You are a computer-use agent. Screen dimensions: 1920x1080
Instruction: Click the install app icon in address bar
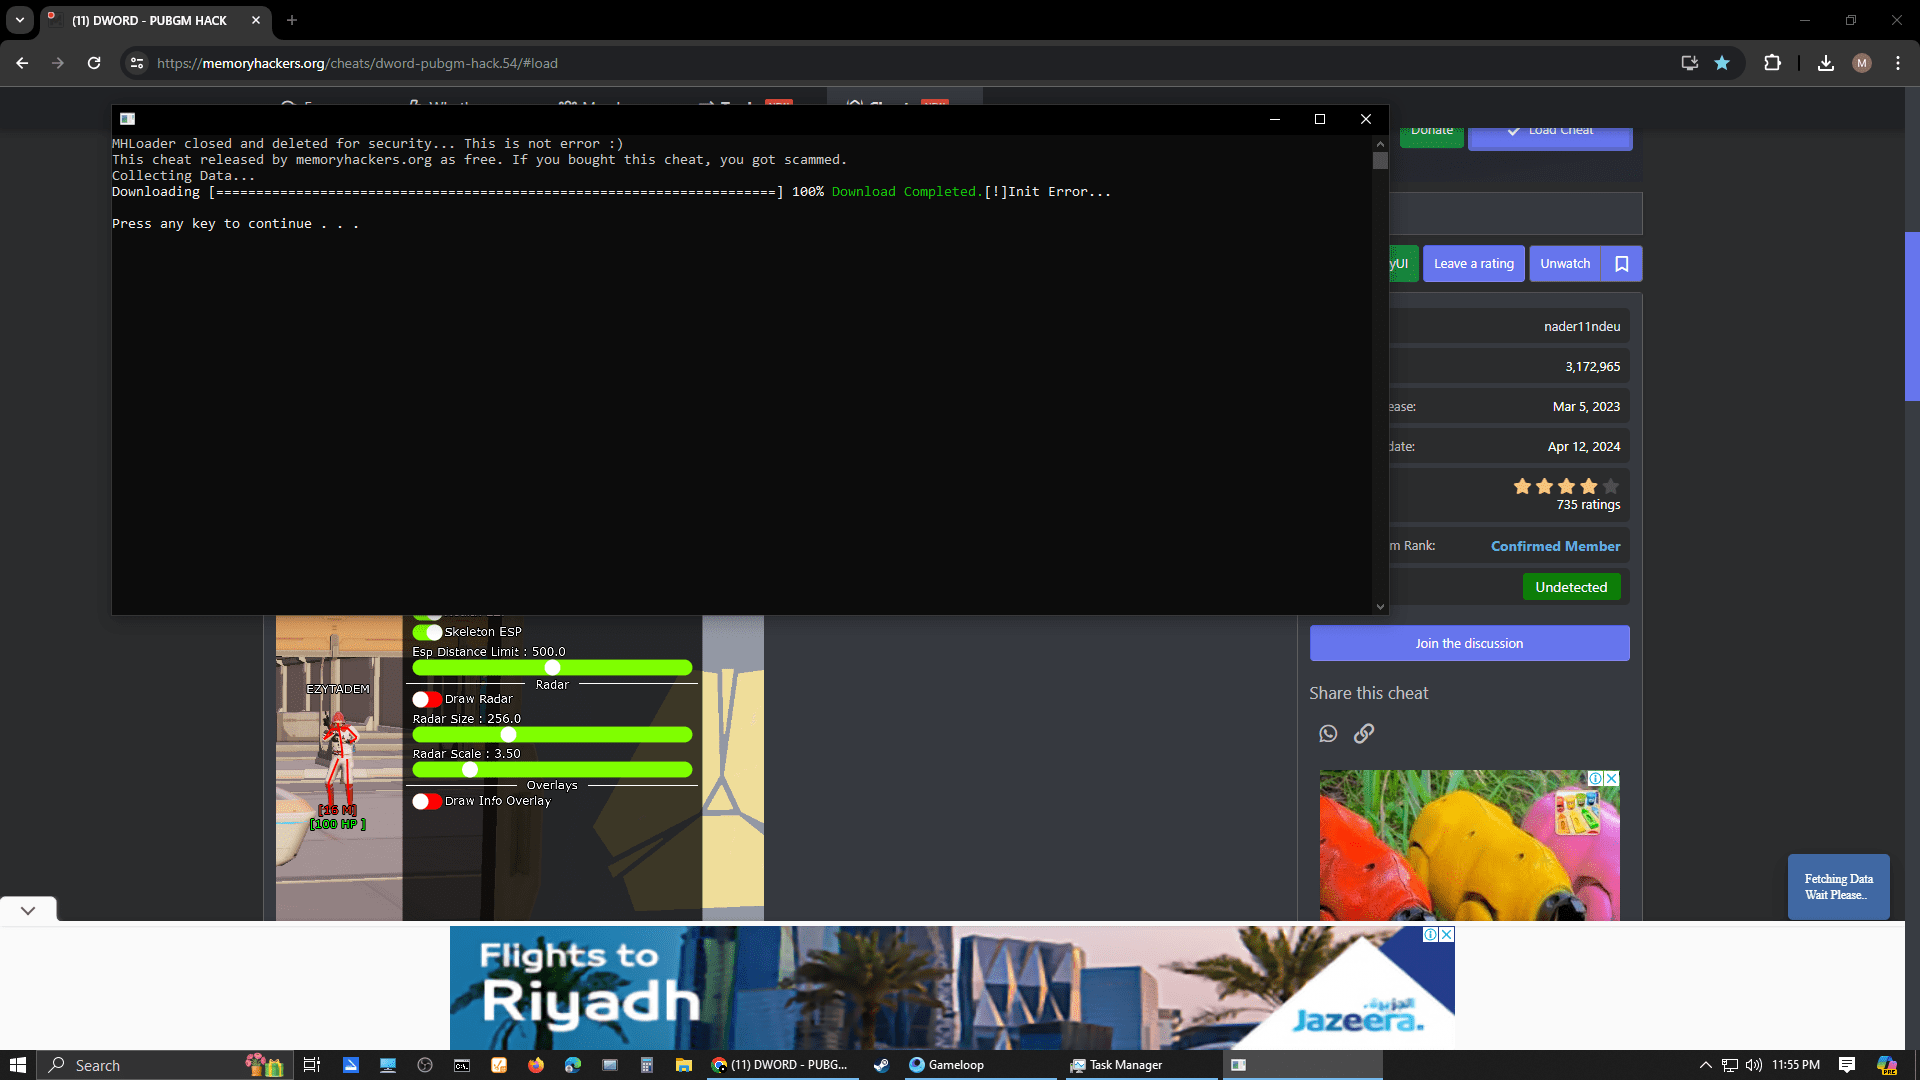click(x=1690, y=63)
